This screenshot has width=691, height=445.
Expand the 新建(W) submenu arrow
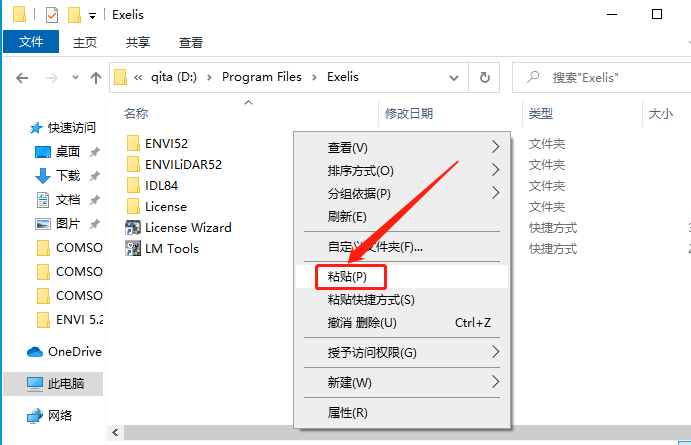[495, 382]
